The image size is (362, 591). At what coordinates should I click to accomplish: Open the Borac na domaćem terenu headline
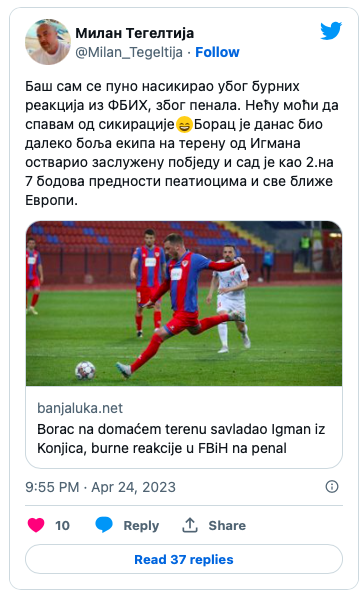click(181, 439)
